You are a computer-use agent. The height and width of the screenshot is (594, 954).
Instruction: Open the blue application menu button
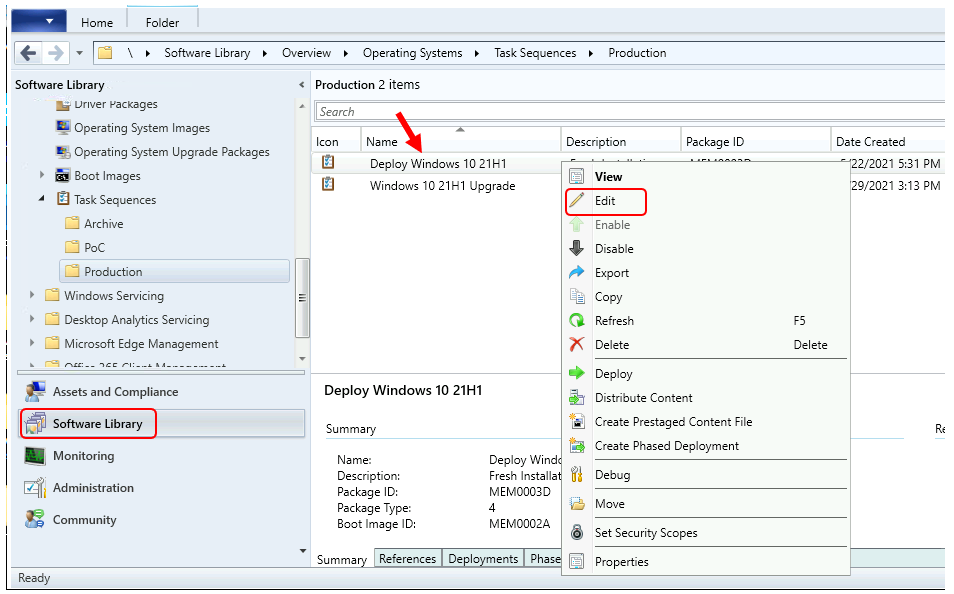coord(39,21)
